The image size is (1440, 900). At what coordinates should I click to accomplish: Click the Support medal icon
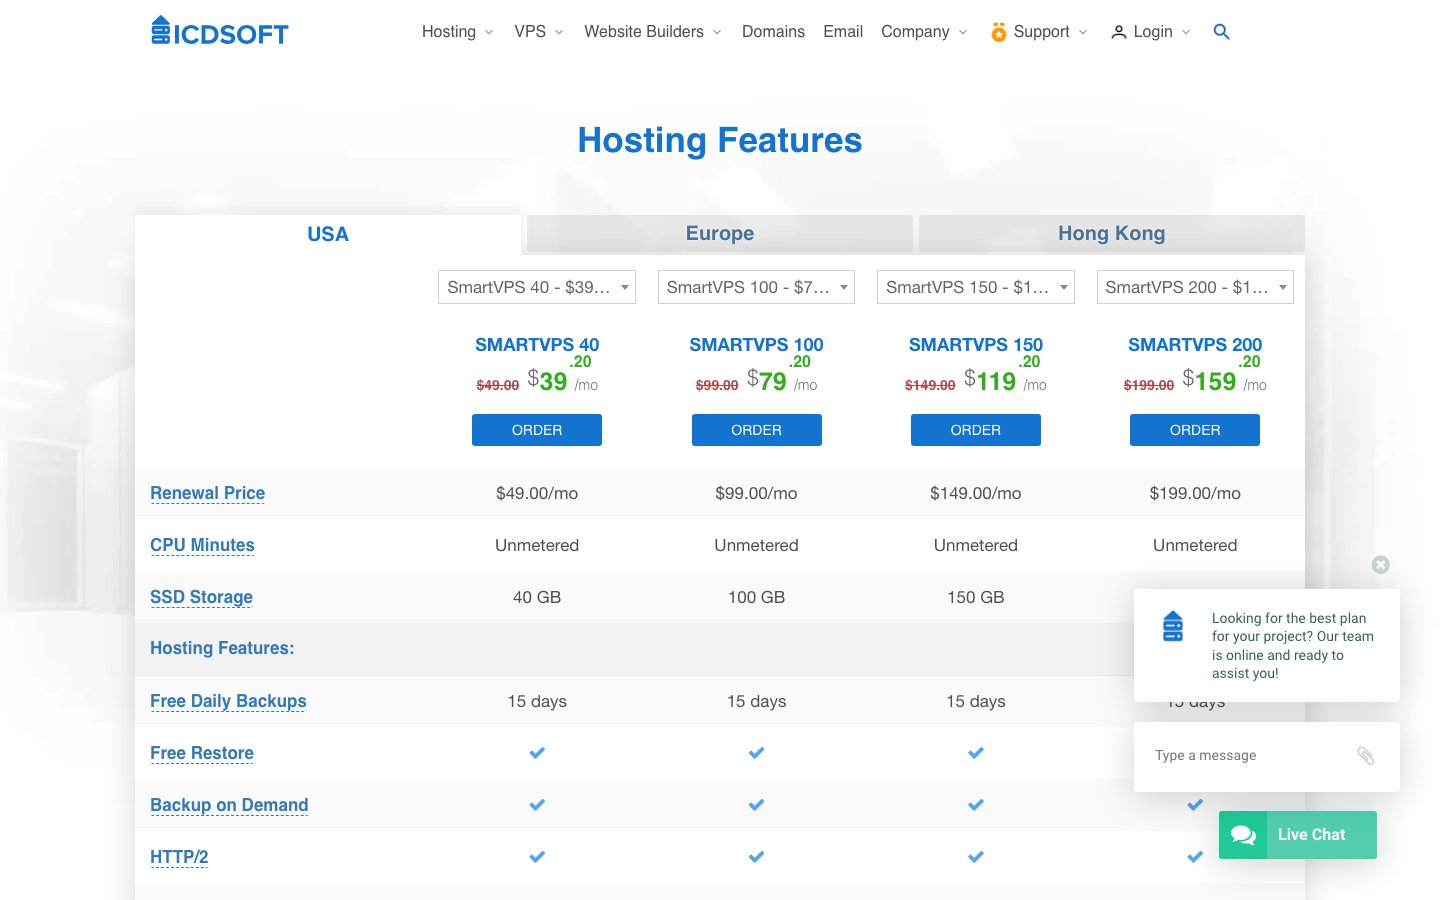click(998, 32)
